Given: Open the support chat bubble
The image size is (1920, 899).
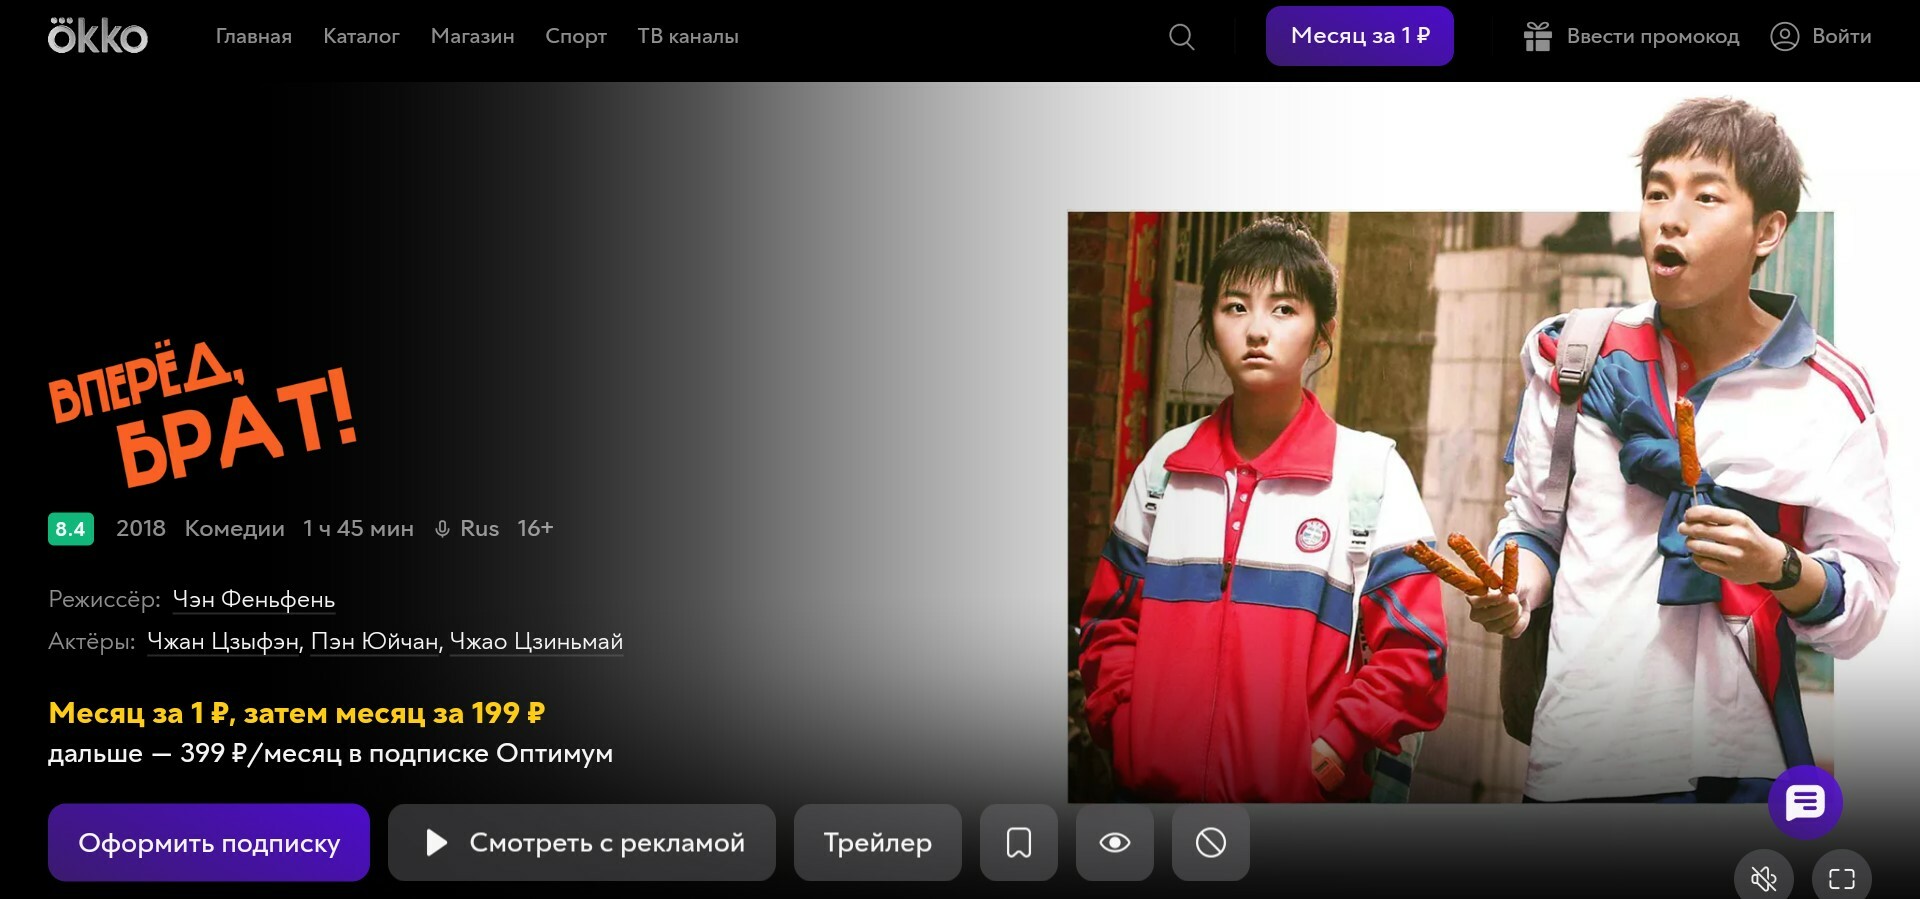Looking at the screenshot, I should tap(1804, 802).
